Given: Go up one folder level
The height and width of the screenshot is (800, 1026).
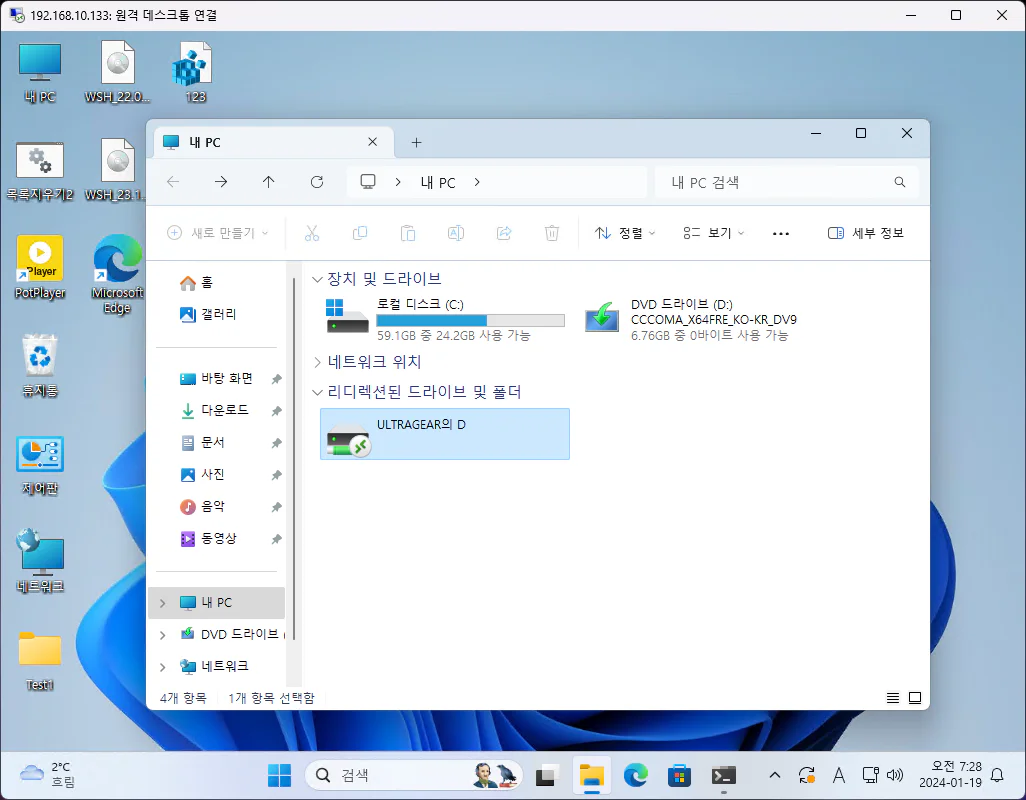Looking at the screenshot, I should [268, 182].
